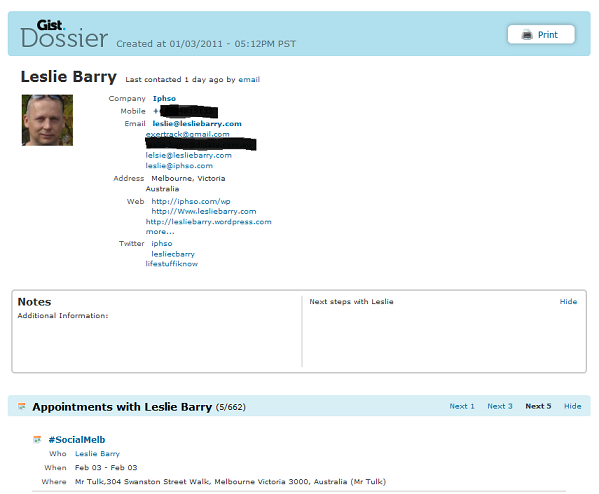
Task: Click exertrack@gmail.com email link
Action: click(188, 134)
